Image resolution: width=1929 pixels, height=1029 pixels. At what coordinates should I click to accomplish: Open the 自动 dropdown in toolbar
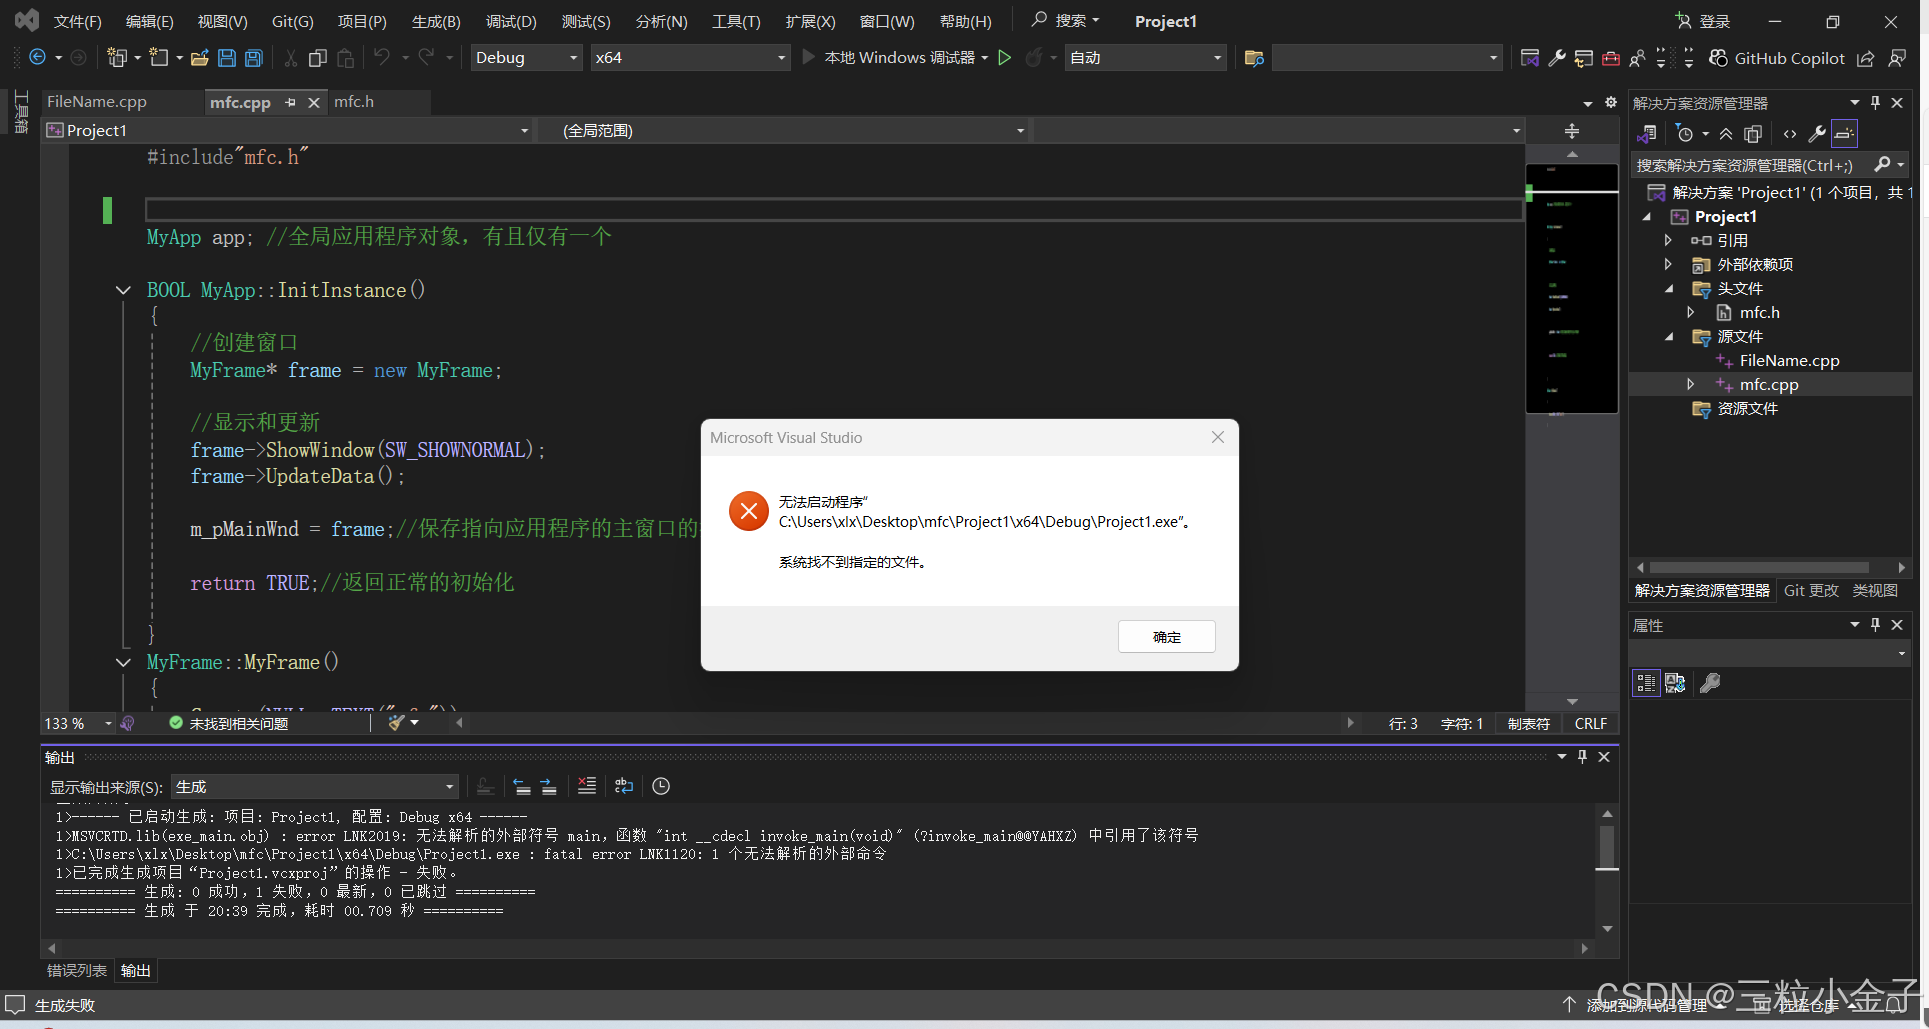pos(1146,58)
